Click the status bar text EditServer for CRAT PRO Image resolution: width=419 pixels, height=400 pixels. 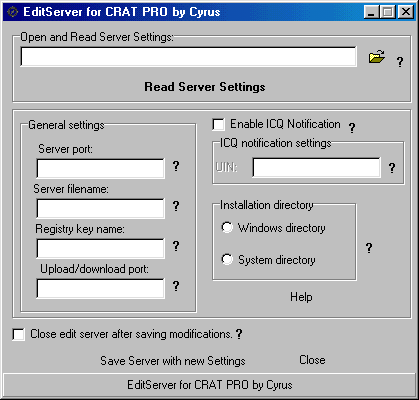pos(210,385)
